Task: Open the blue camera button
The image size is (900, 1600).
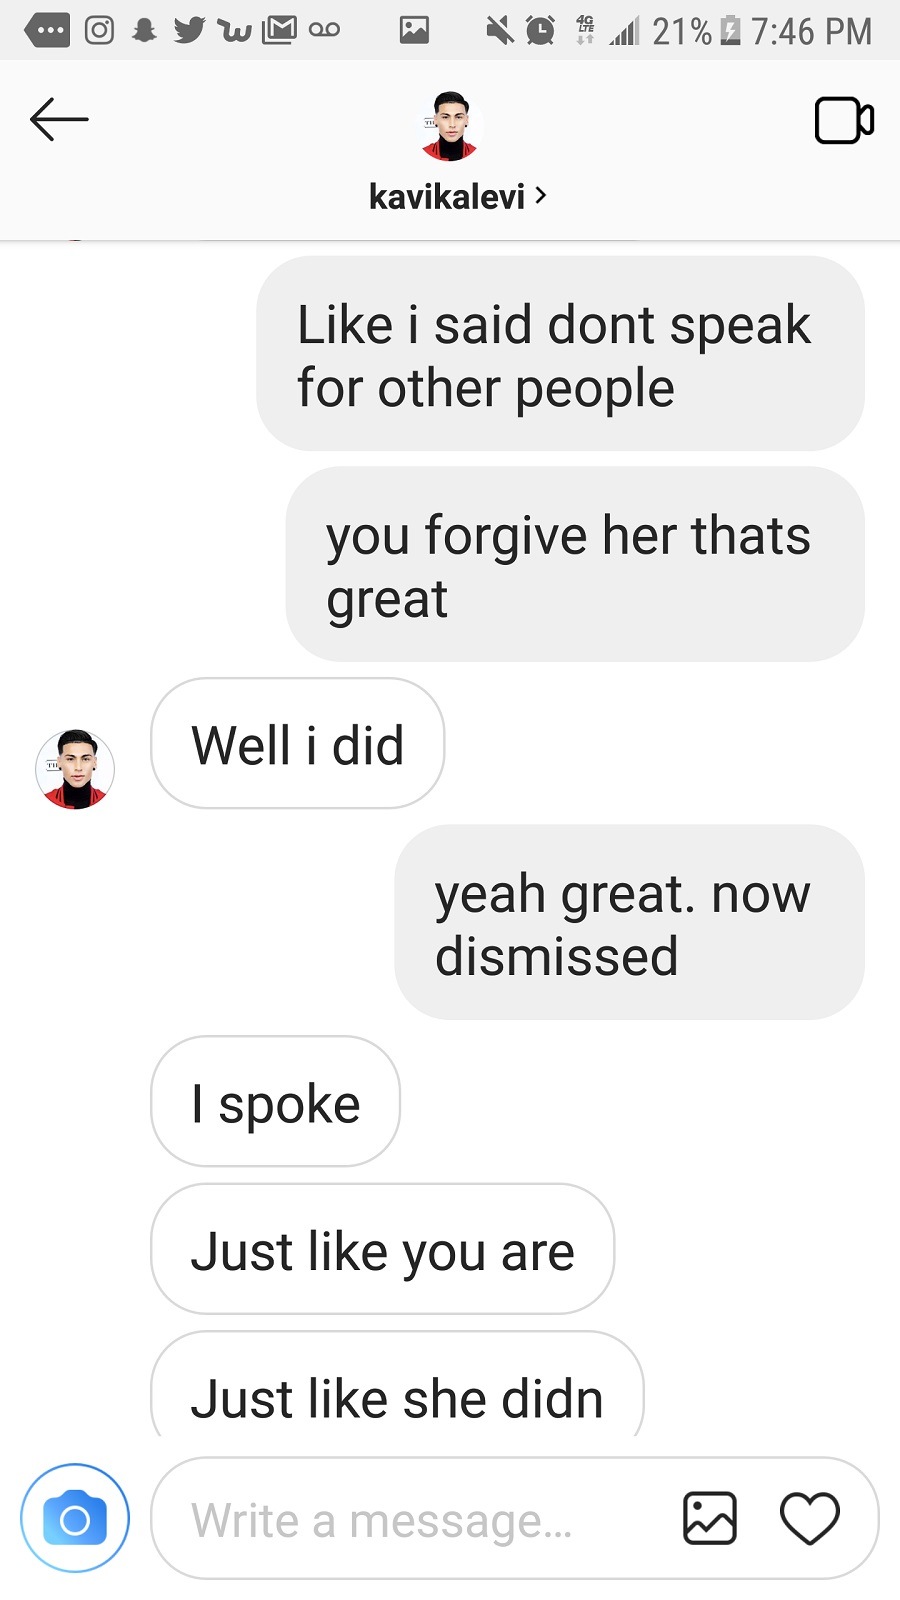Action: [x=75, y=1518]
